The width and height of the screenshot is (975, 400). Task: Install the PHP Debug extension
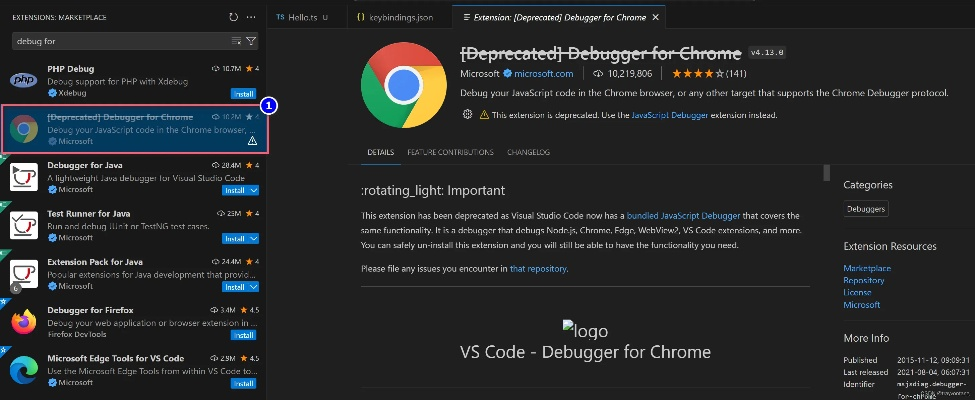pyautogui.click(x=244, y=93)
